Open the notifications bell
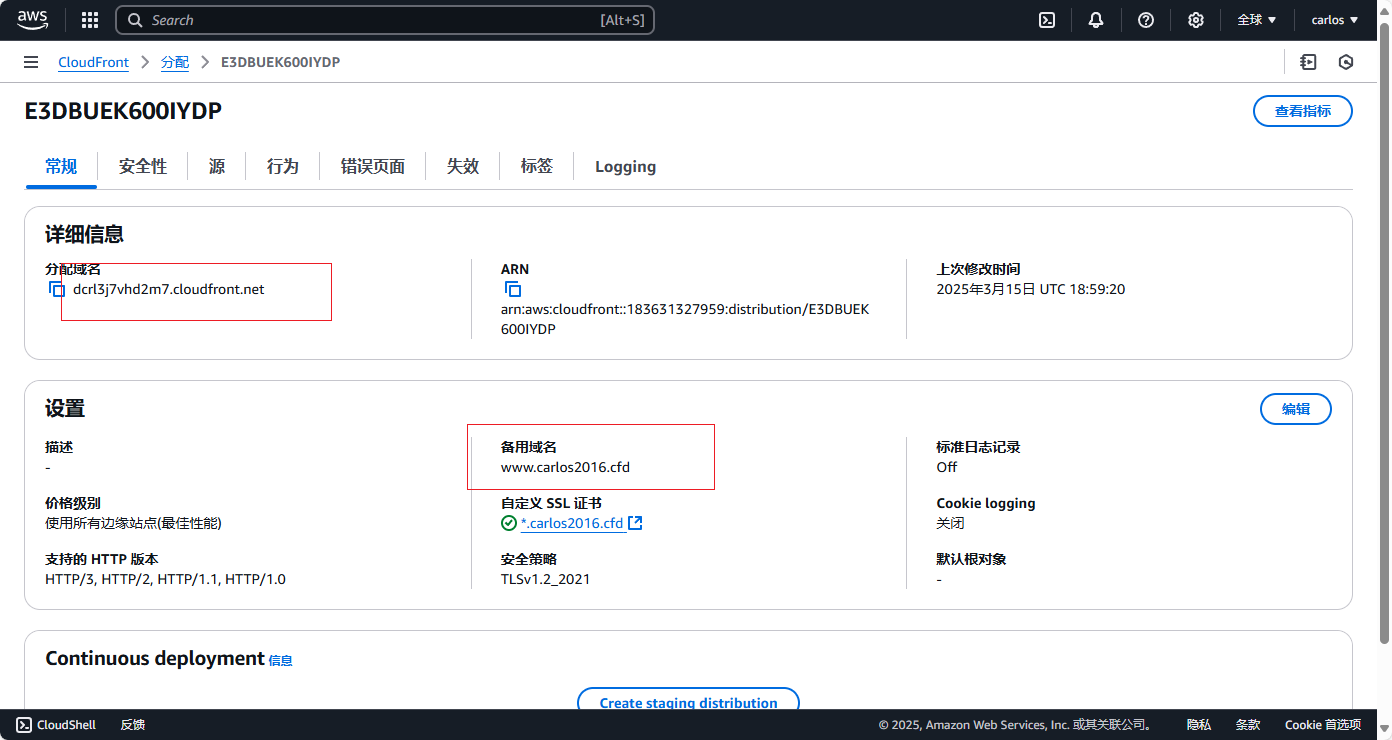This screenshot has height=740, width=1392. [x=1096, y=20]
